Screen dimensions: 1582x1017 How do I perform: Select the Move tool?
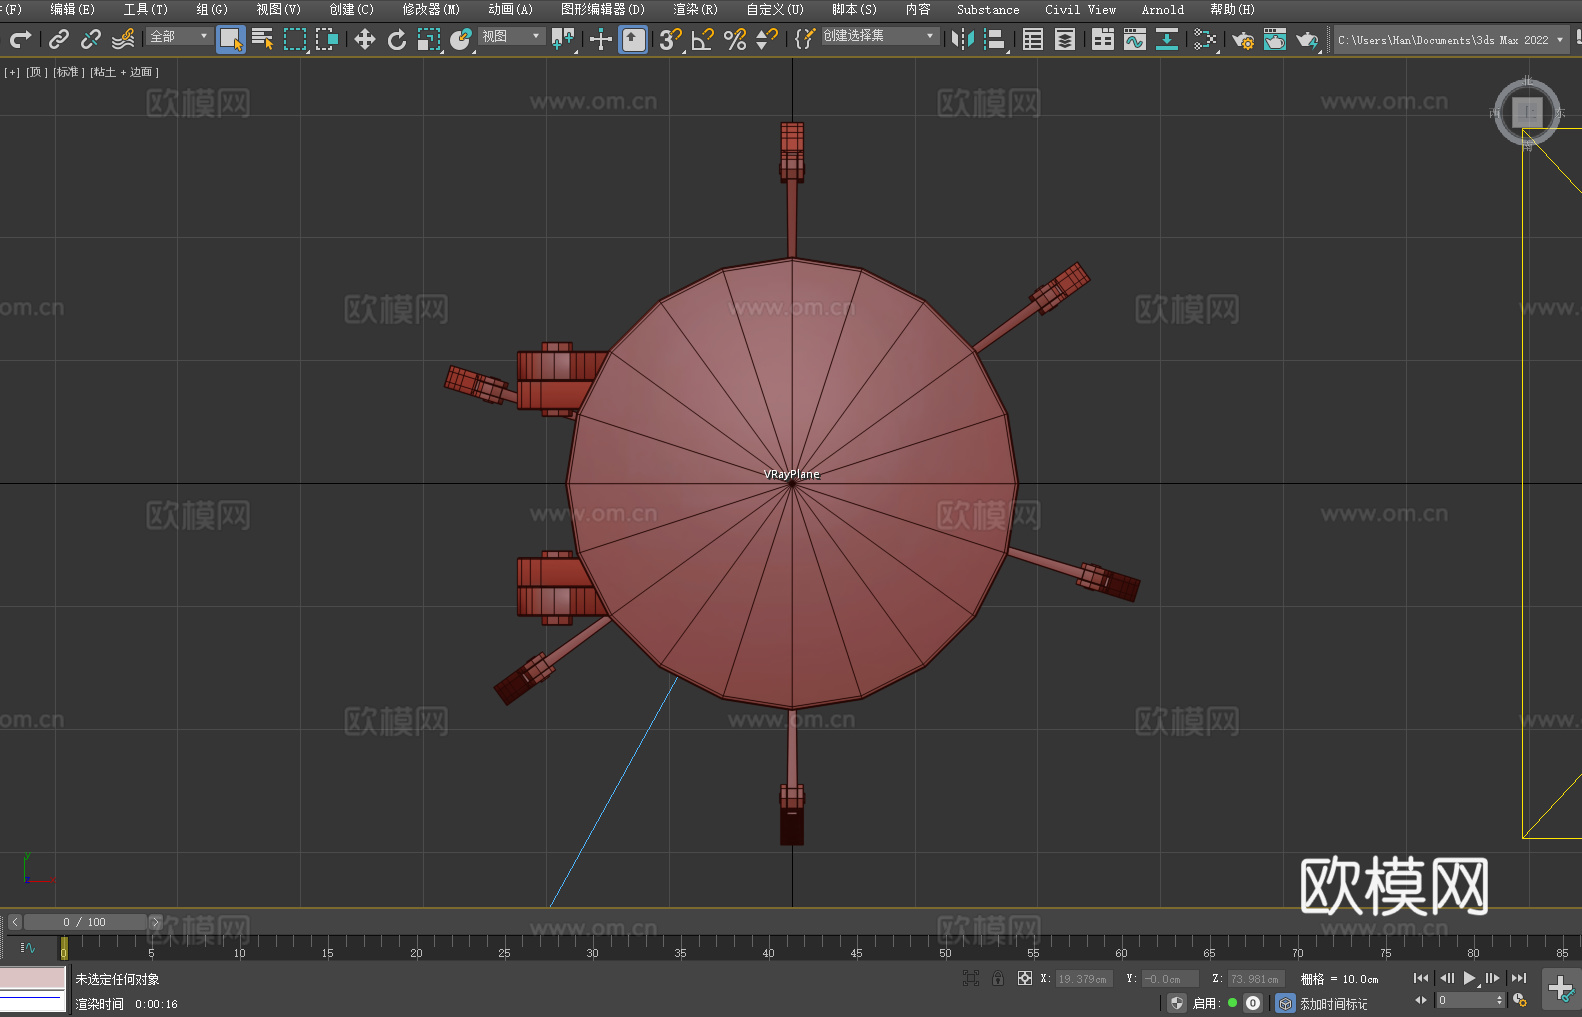point(365,39)
